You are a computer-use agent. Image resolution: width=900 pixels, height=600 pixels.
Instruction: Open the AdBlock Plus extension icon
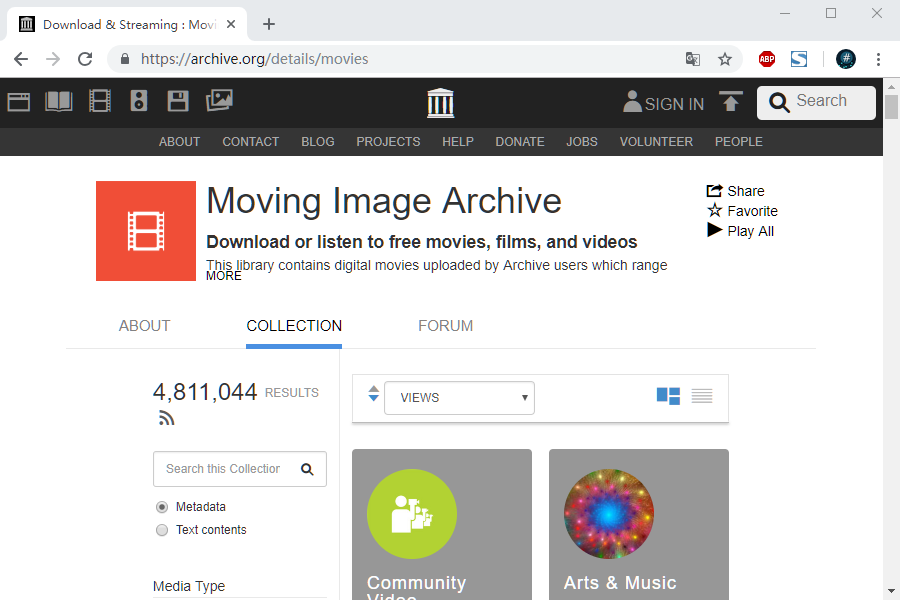tap(767, 59)
